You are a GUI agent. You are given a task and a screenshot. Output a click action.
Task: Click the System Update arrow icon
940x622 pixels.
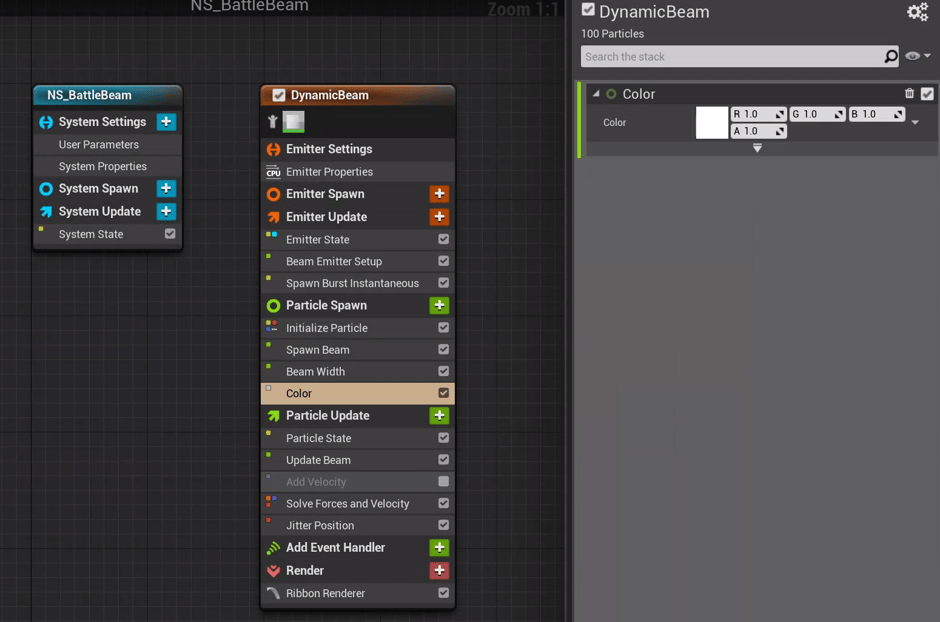tap(46, 212)
